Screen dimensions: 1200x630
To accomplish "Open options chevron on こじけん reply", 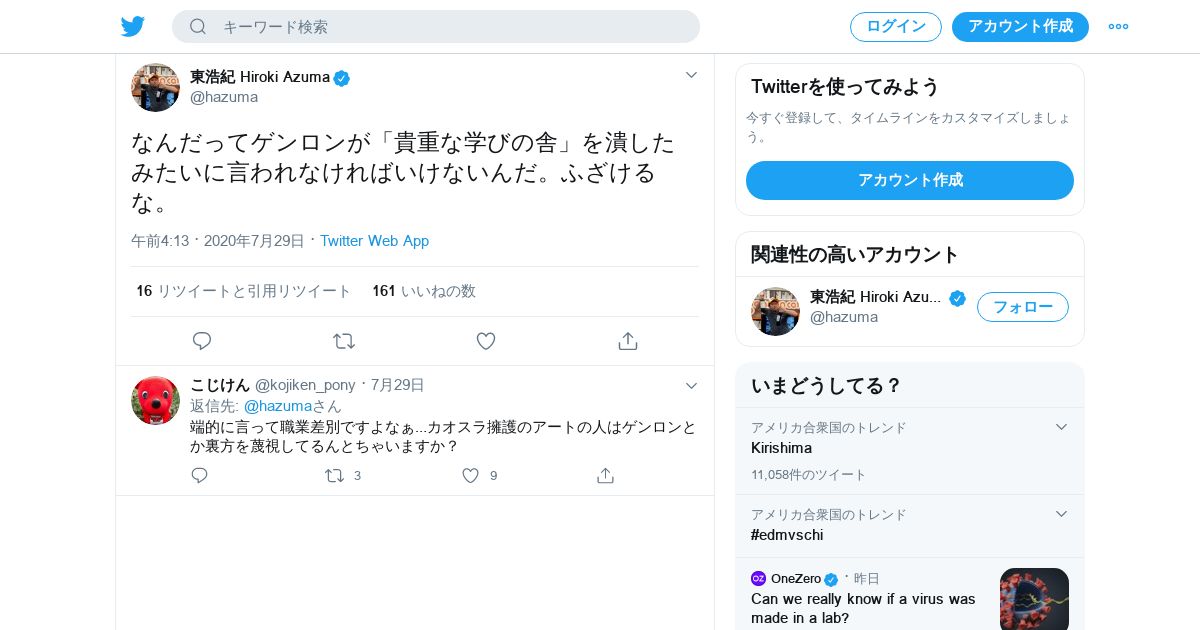I will pyautogui.click(x=691, y=386).
